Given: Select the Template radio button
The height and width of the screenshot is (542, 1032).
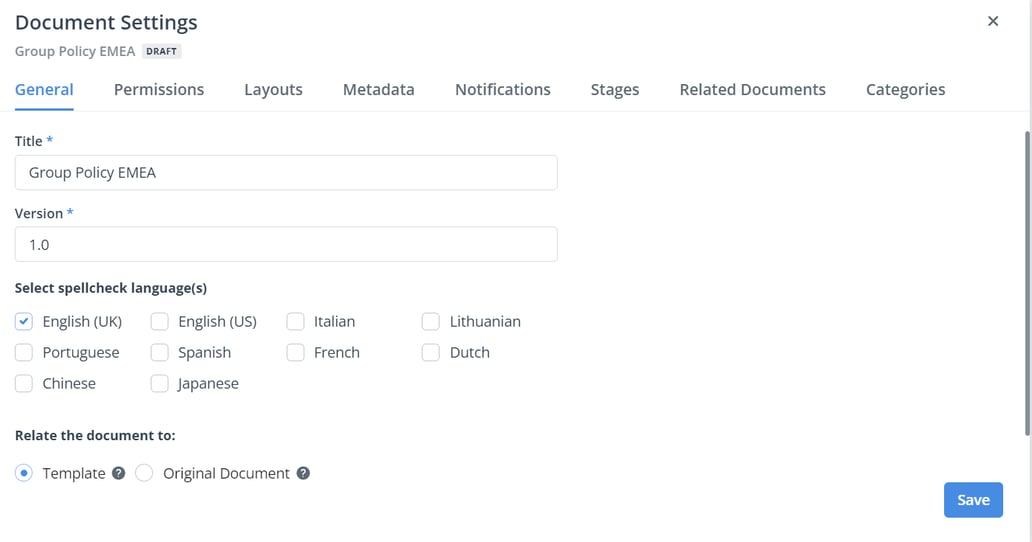Looking at the screenshot, I should tap(24, 473).
